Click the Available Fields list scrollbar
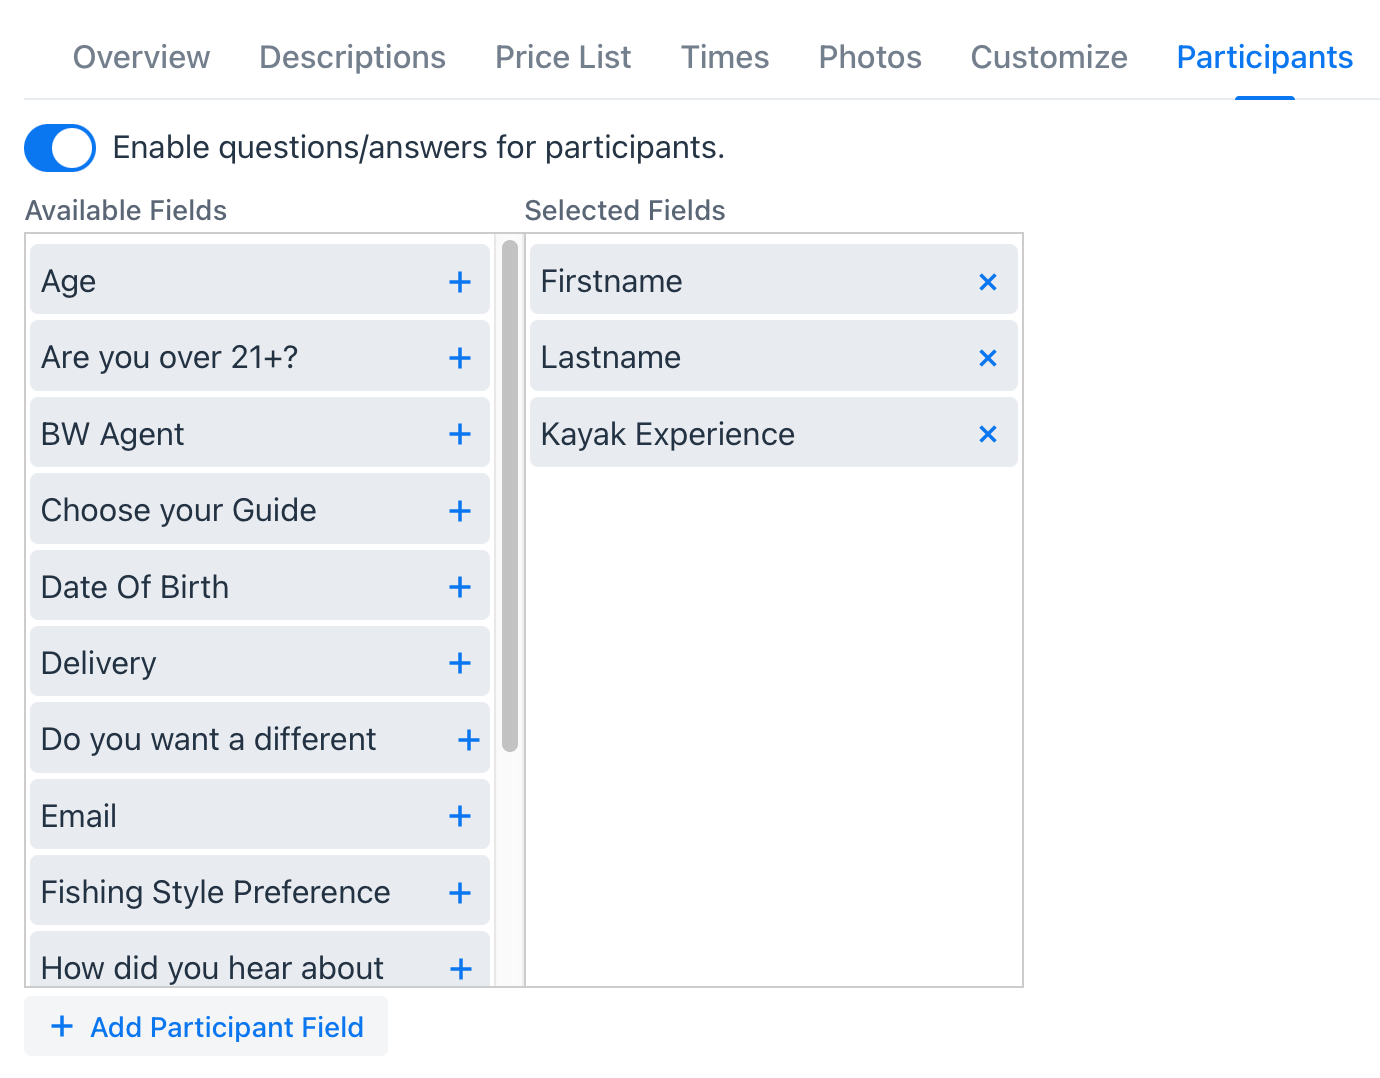1380x1078 pixels. point(510,495)
